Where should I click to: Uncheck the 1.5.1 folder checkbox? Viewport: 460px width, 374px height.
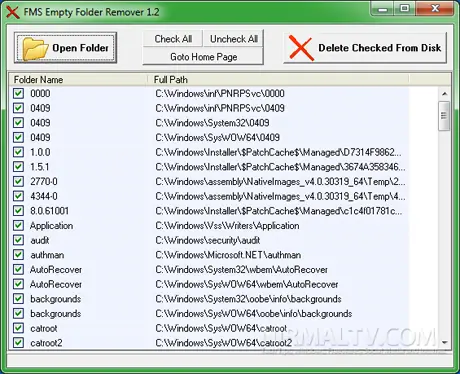(18, 167)
